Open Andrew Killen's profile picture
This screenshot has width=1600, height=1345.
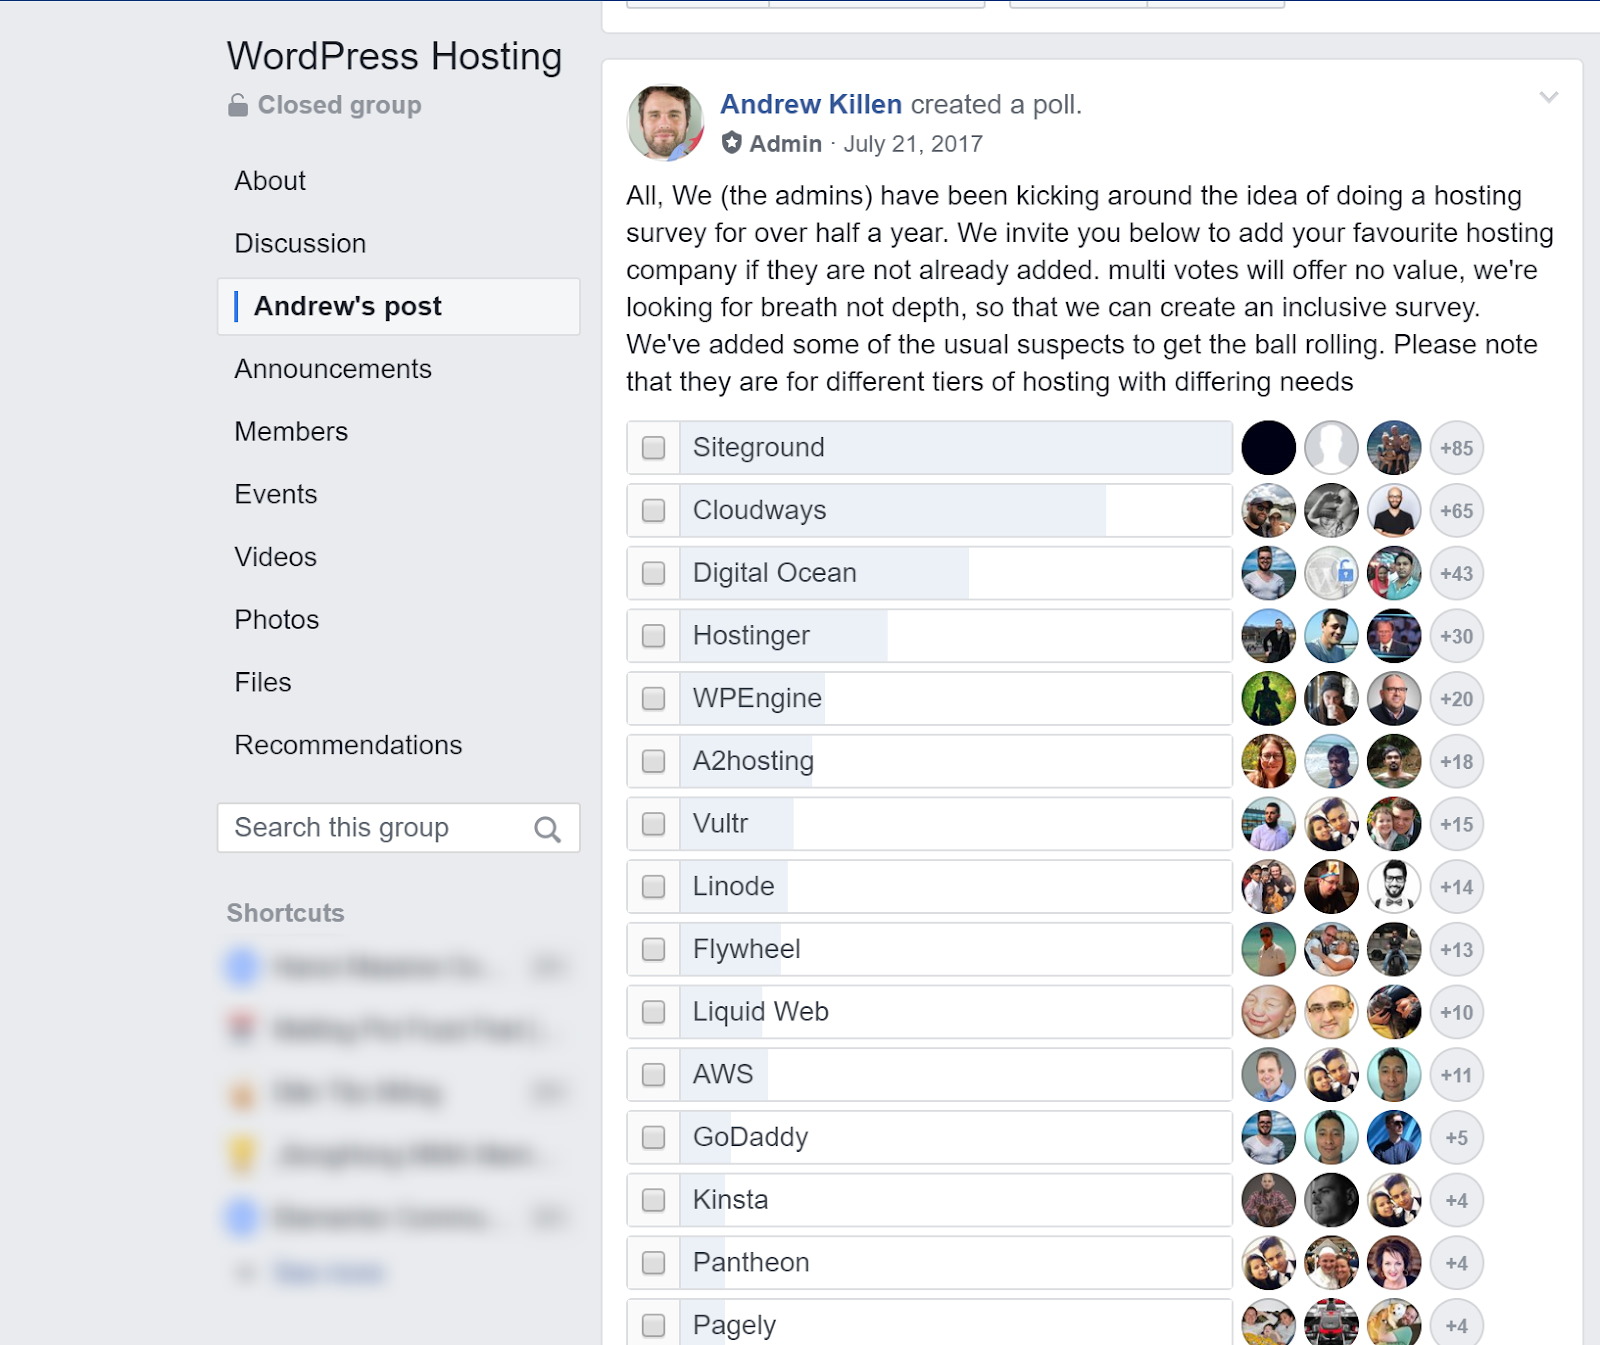point(665,120)
